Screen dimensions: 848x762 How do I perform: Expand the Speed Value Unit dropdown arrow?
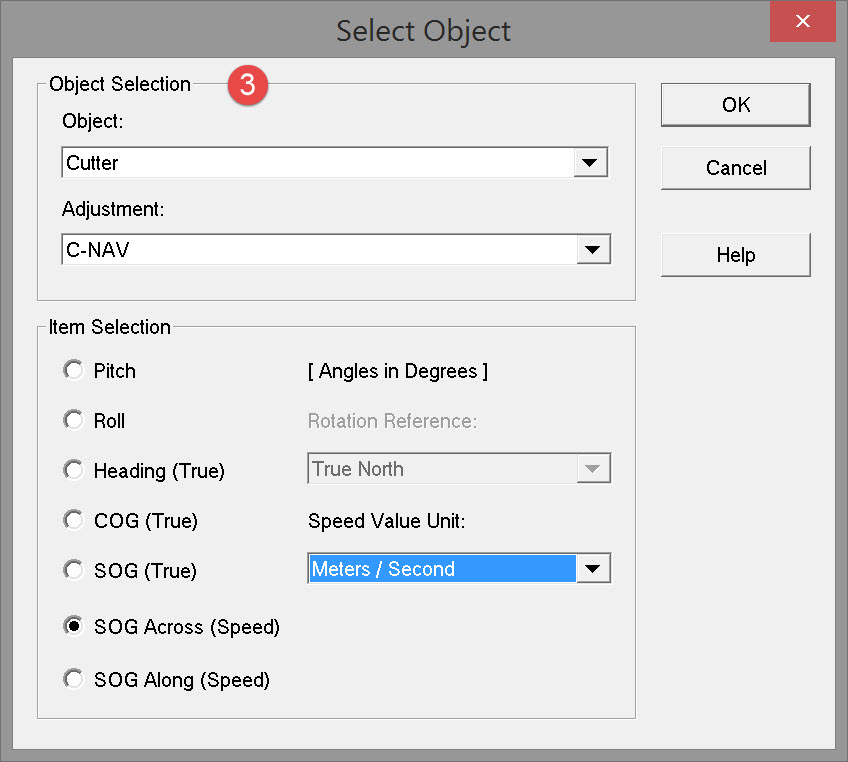point(593,569)
